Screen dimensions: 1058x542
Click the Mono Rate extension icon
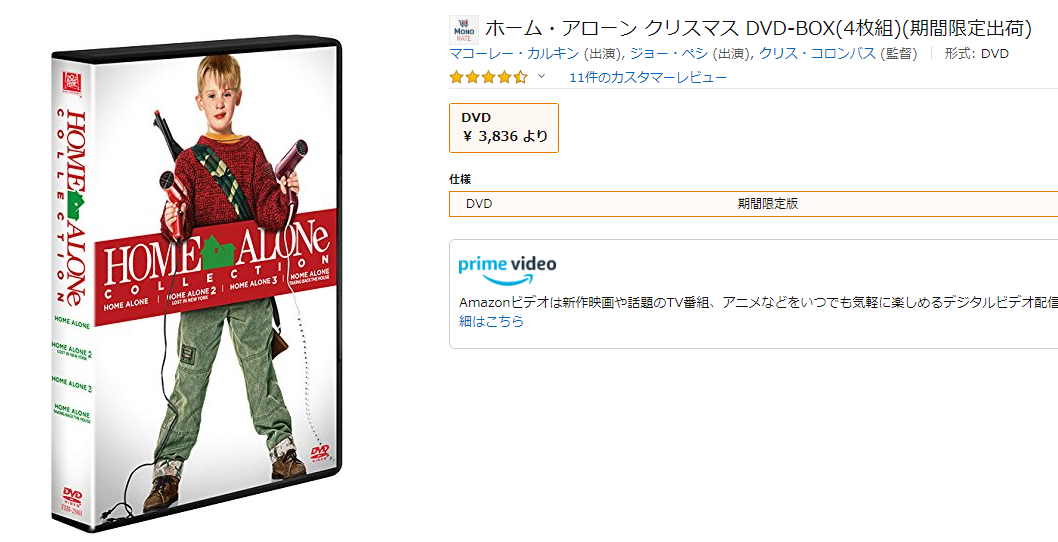coord(464,30)
